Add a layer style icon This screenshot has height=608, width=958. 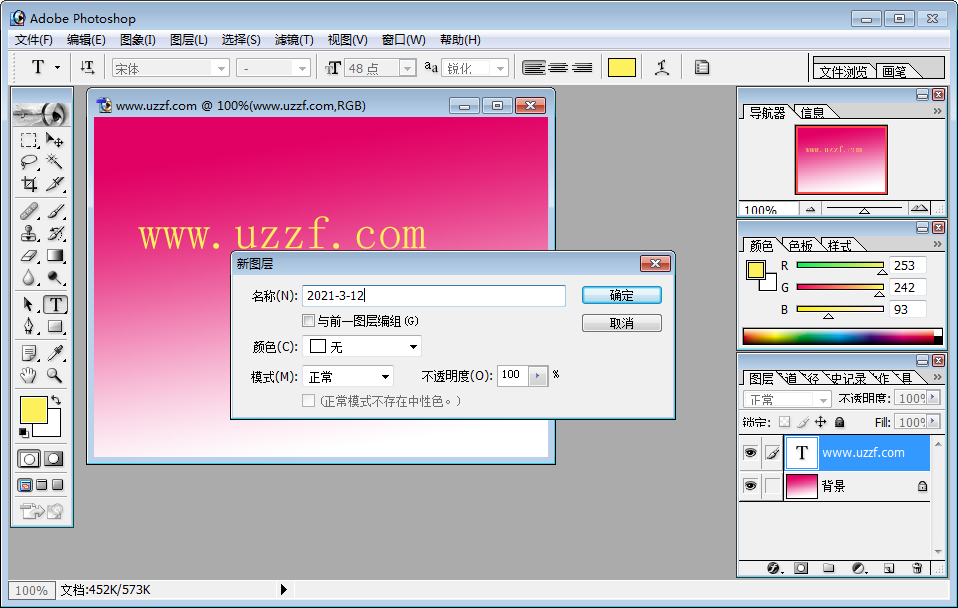point(774,568)
